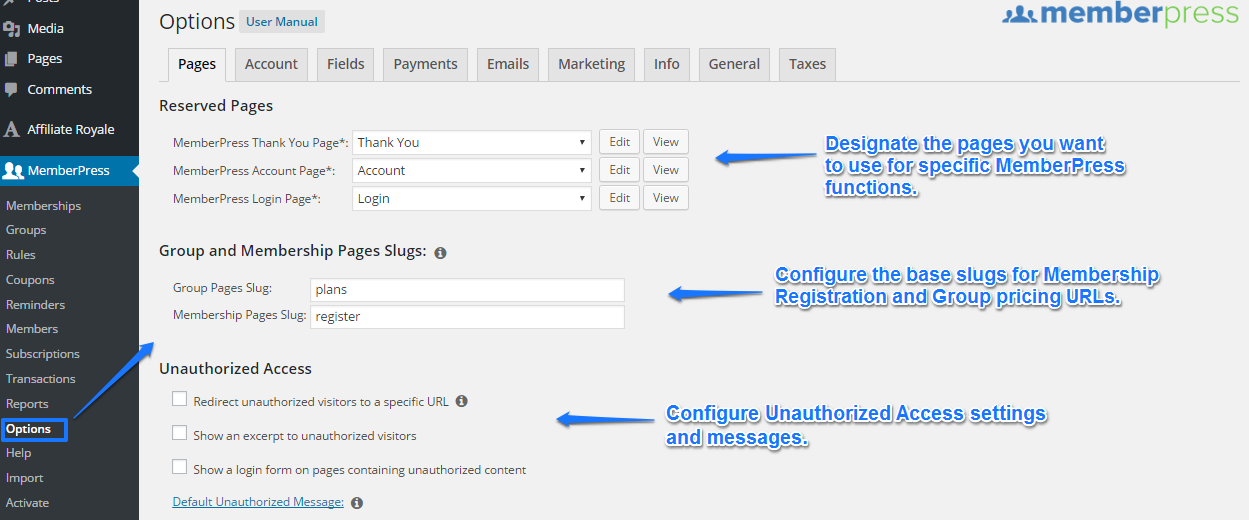Click View for the Account page
The width and height of the screenshot is (1249, 520).
[x=666, y=170]
